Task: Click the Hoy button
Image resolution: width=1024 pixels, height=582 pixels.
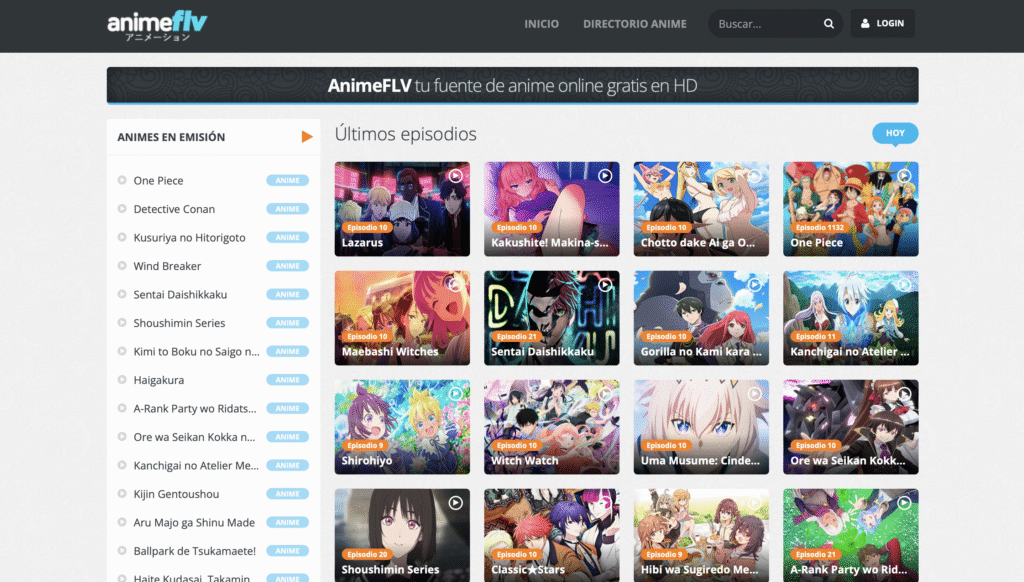Action: 895,133
